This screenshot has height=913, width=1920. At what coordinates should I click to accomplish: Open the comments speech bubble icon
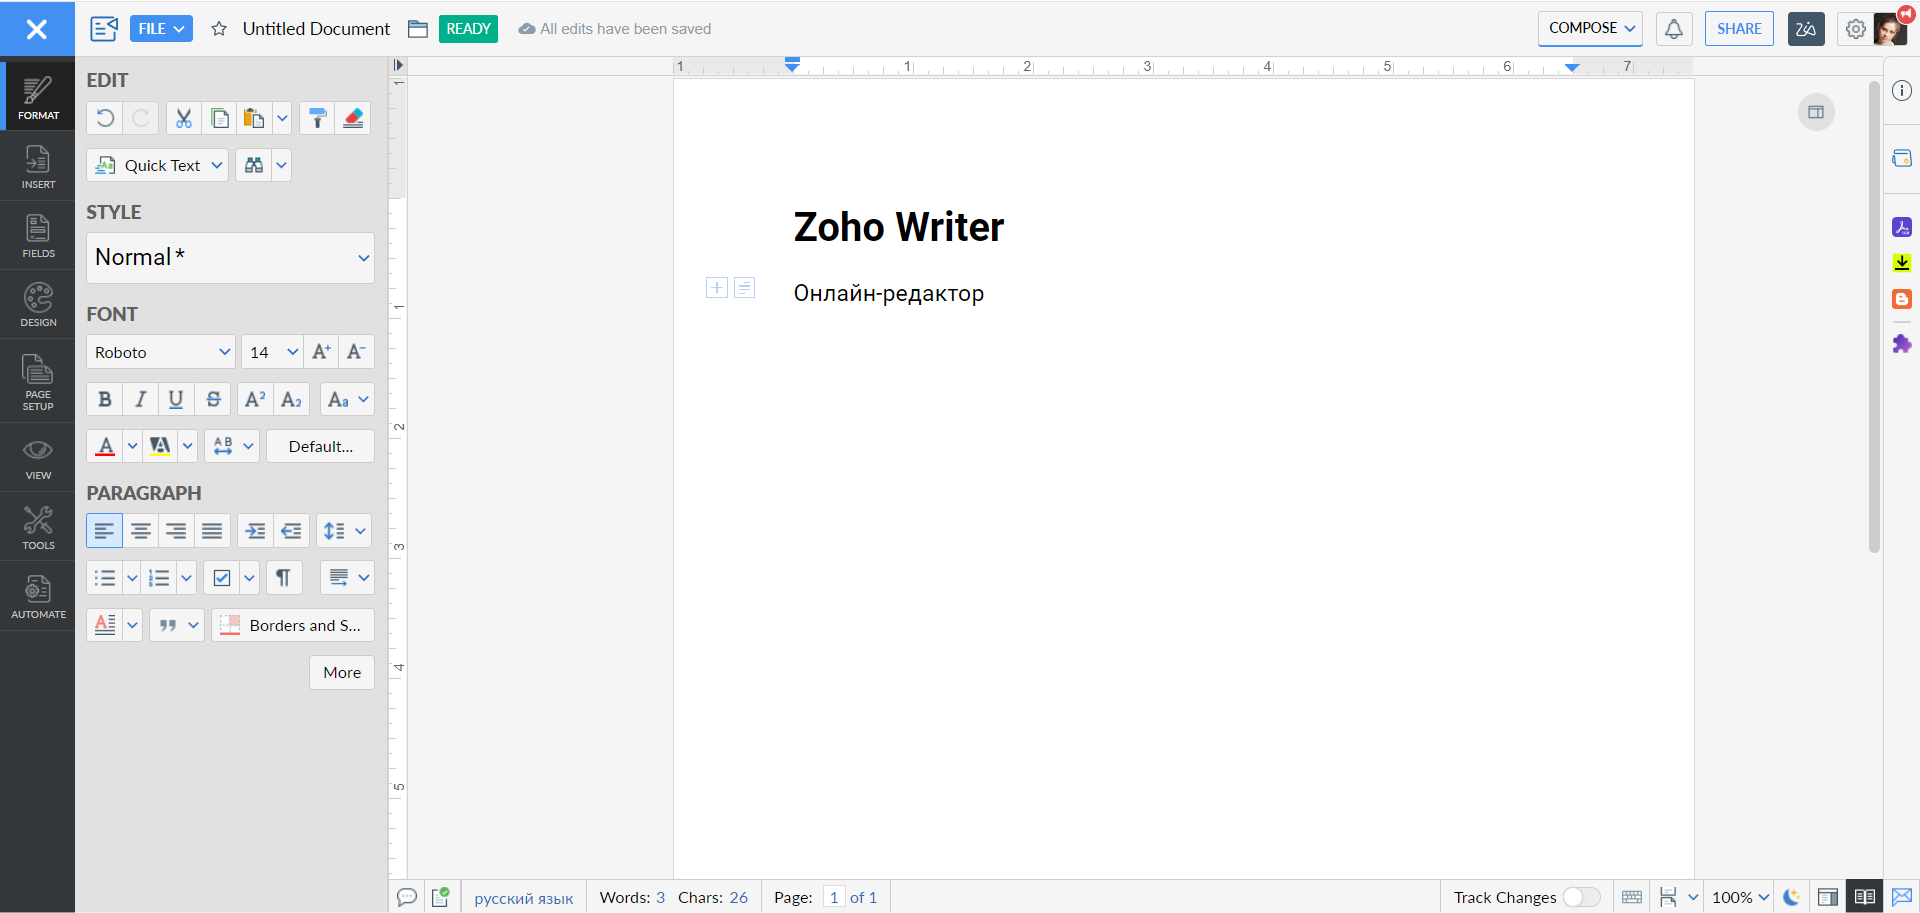pos(407,897)
